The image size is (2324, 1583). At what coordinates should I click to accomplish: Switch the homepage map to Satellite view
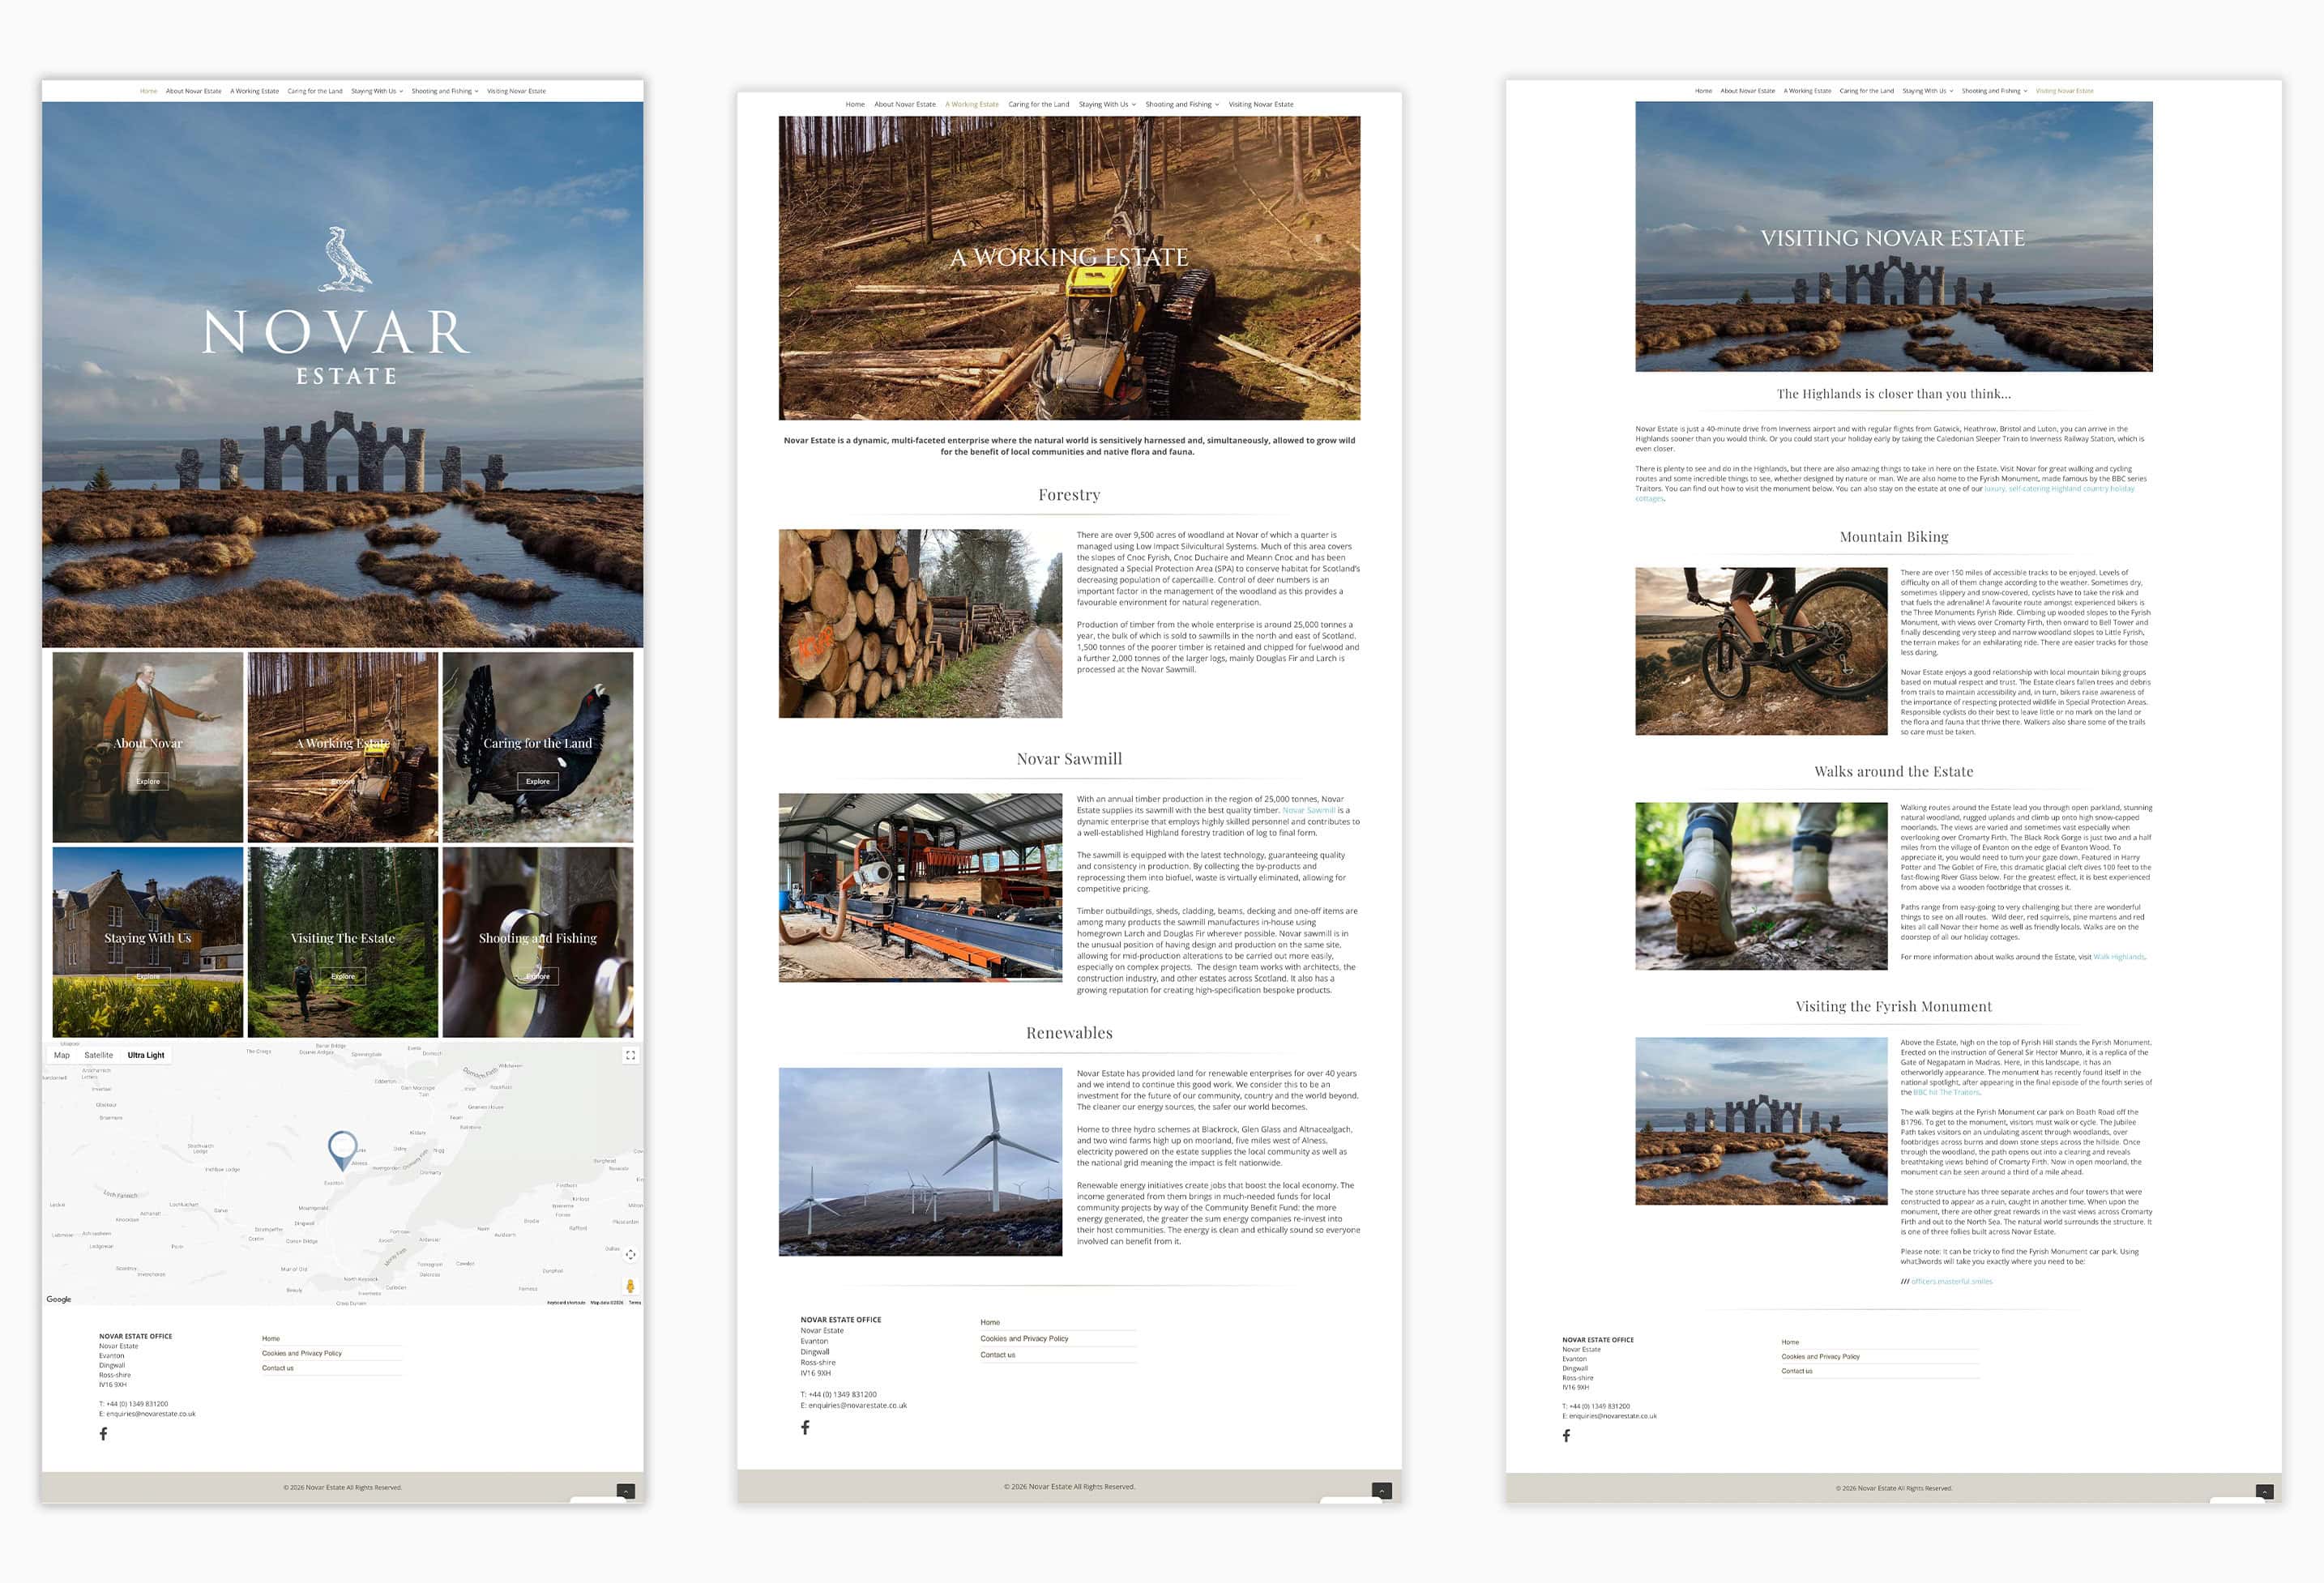coord(98,1055)
